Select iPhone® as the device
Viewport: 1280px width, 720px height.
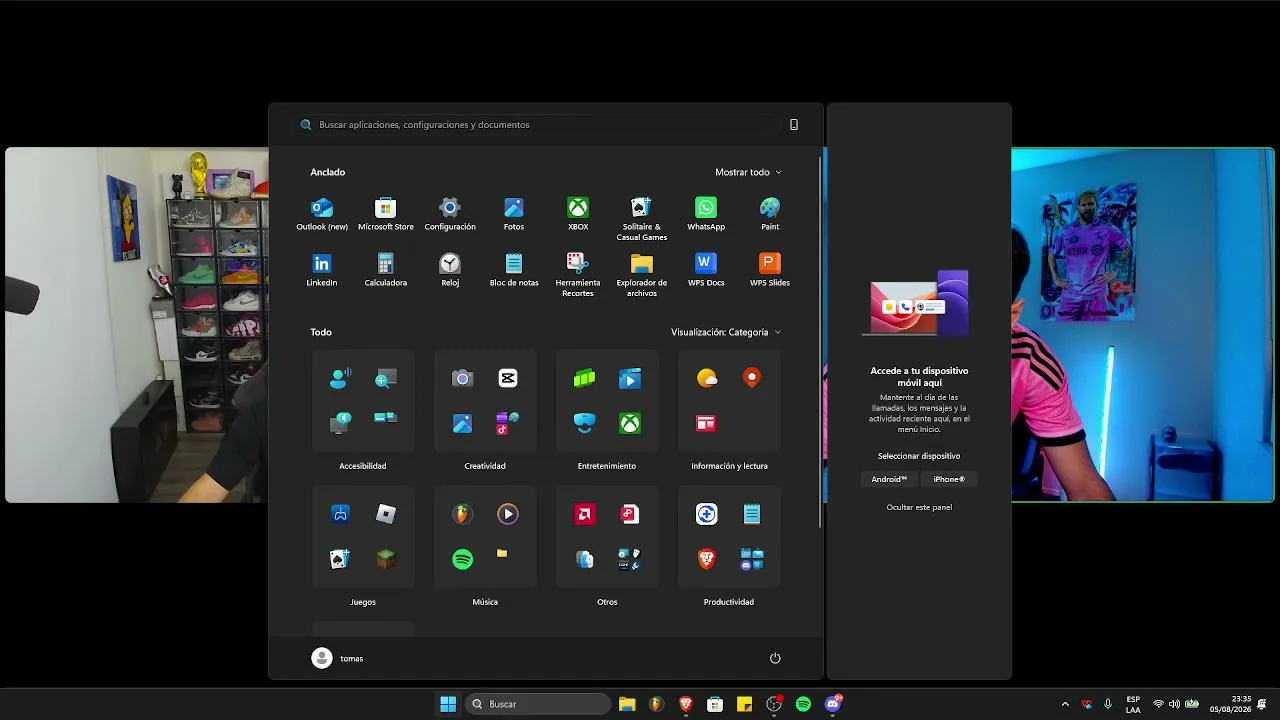[x=949, y=479]
